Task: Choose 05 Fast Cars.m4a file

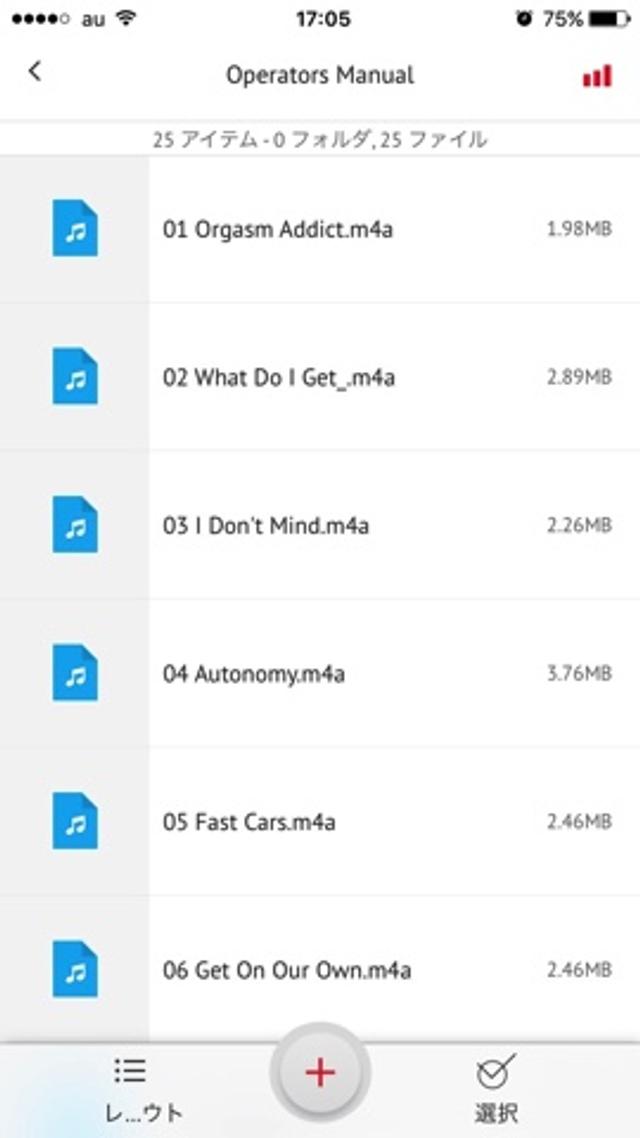Action: 249,822
